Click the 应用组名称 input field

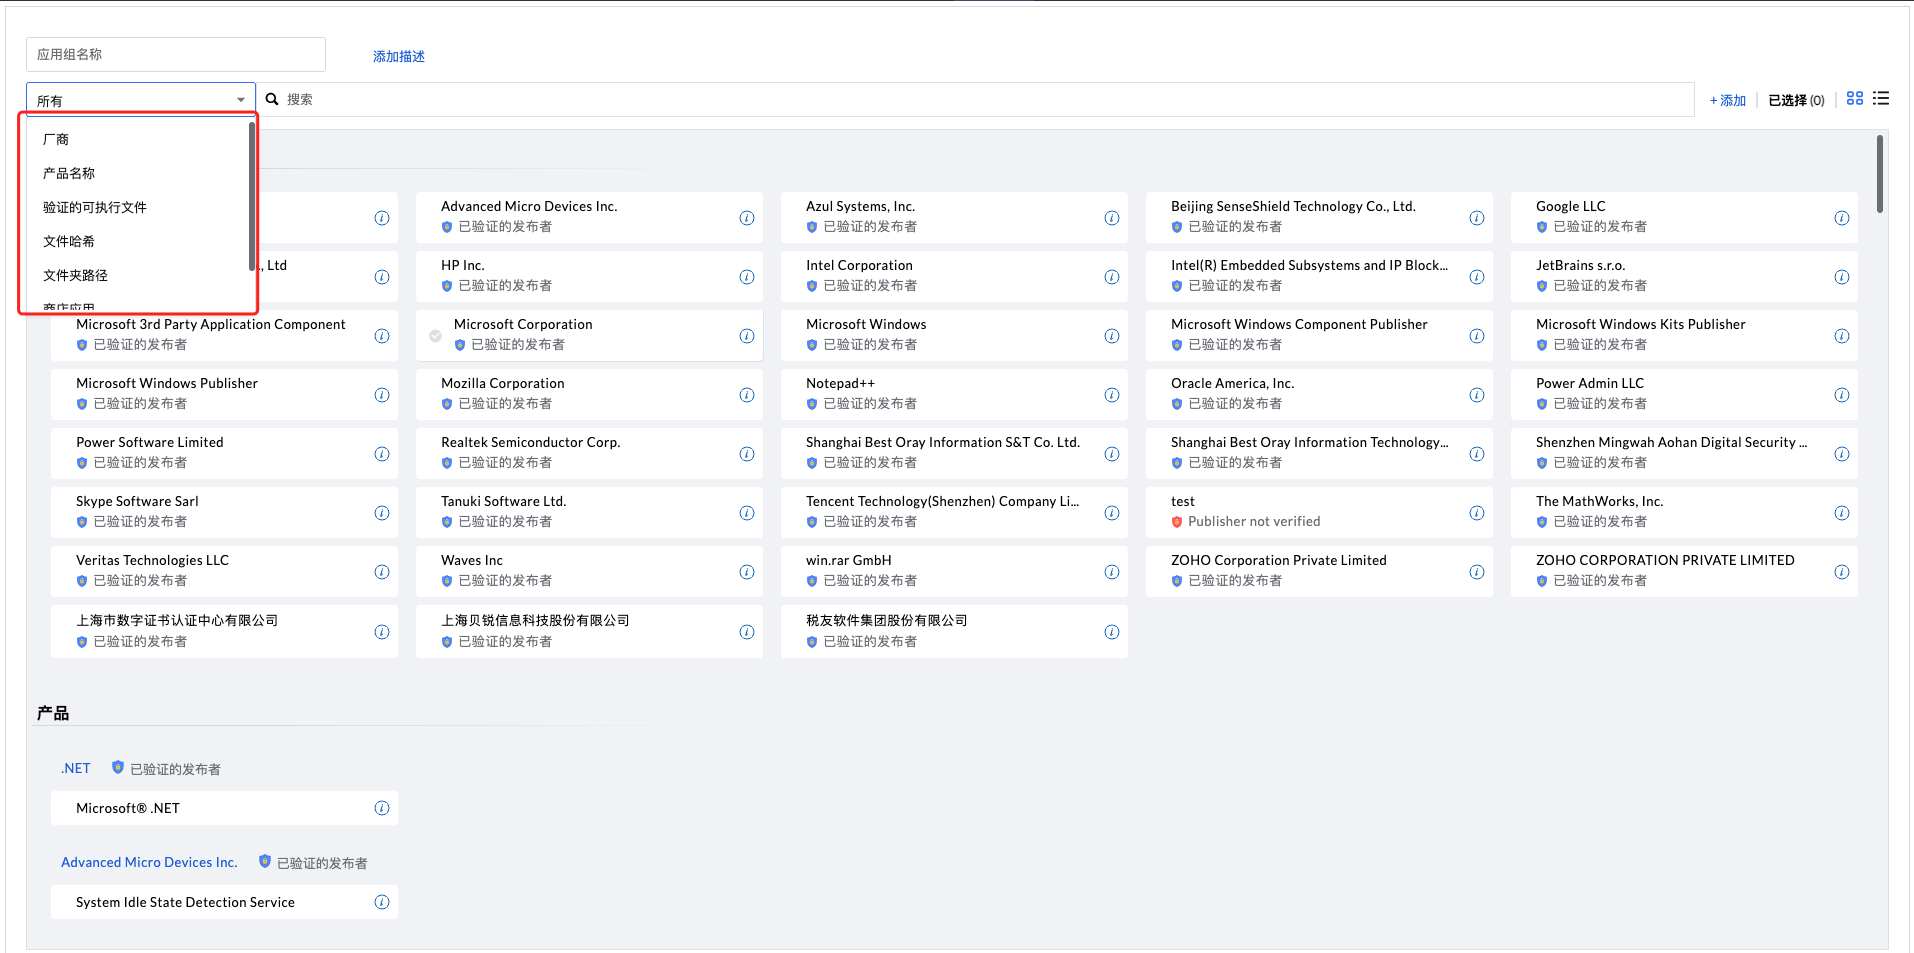tap(176, 54)
